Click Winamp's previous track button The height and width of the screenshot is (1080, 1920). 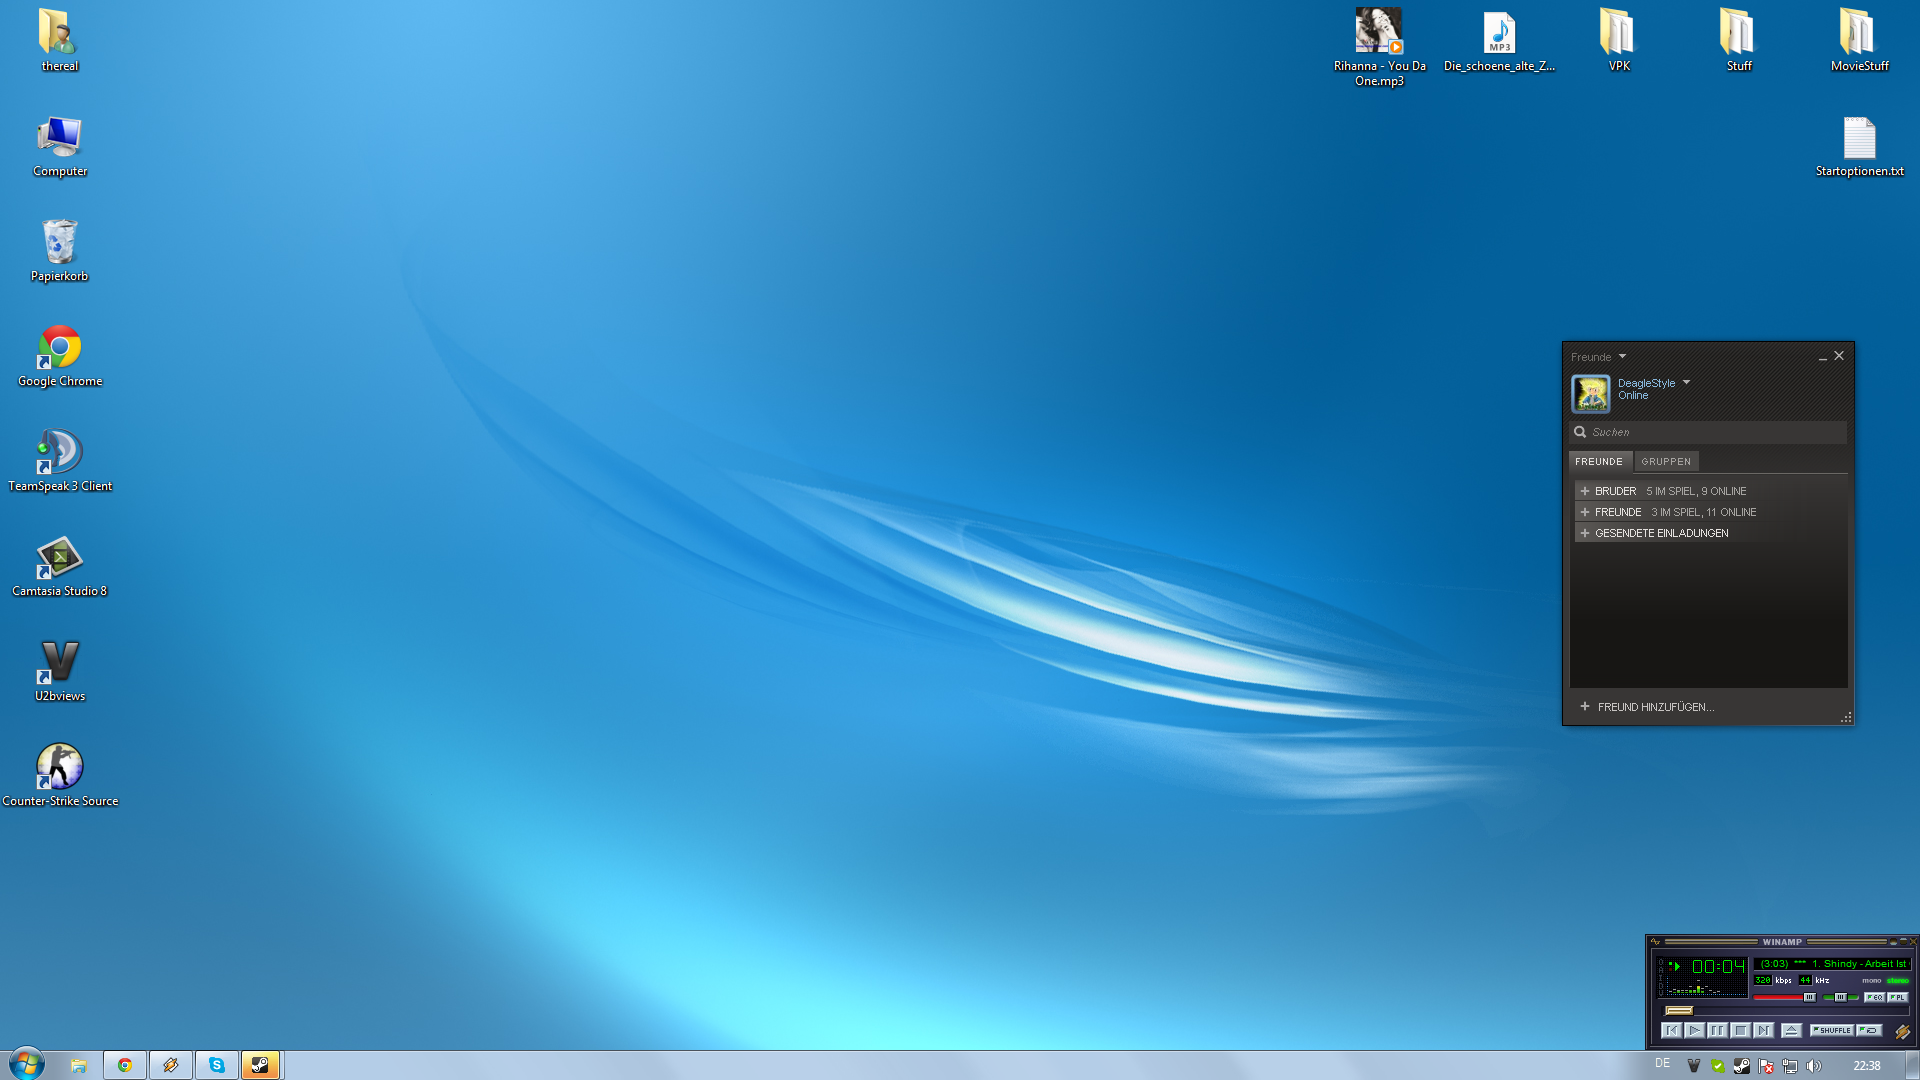[x=1671, y=1030]
